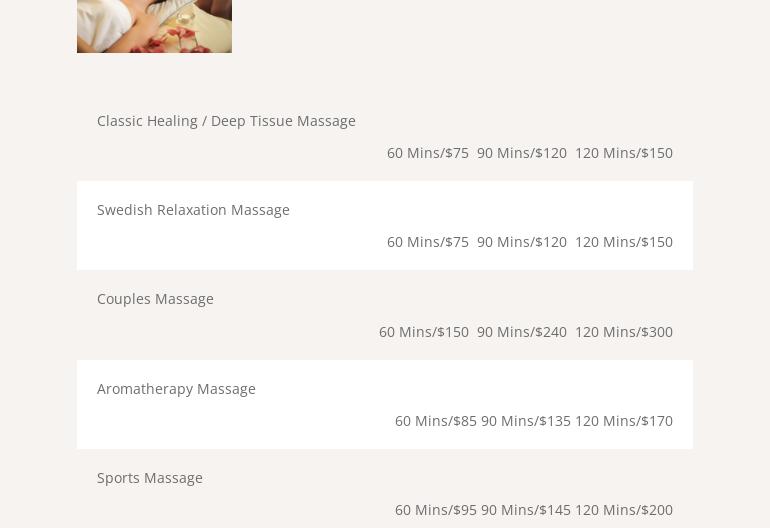
Task: Select Classic Healing / Deep Tissue Massage title
Action: coord(226,121)
